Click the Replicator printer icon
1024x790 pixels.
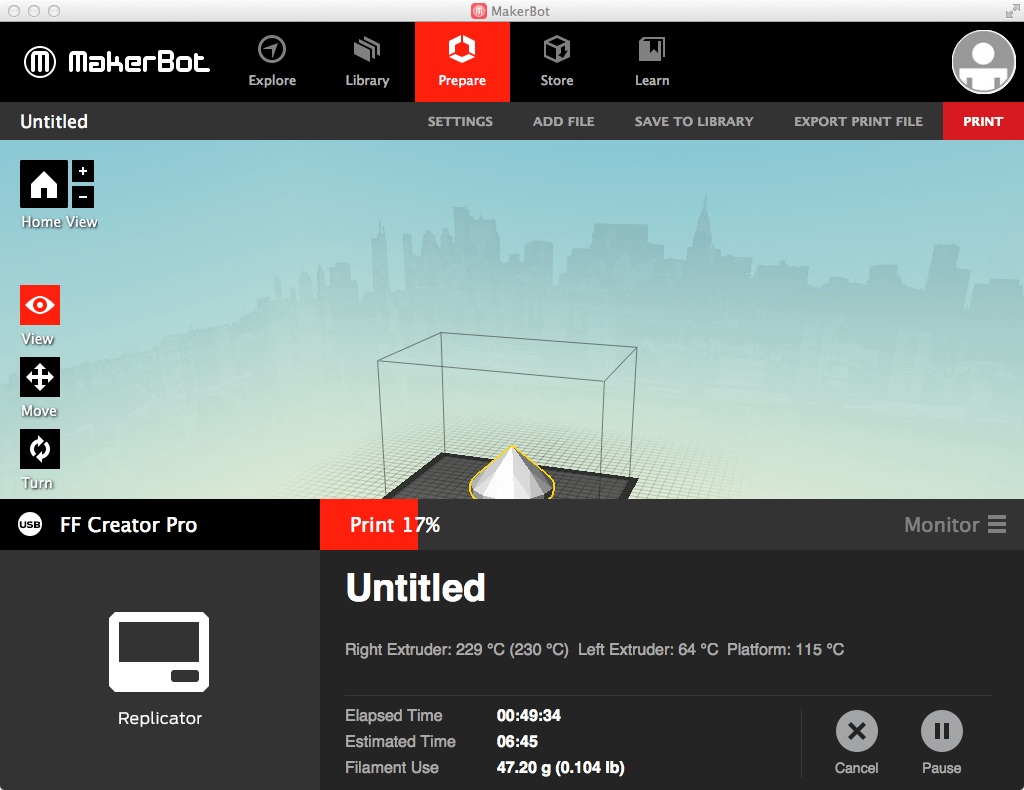click(159, 652)
